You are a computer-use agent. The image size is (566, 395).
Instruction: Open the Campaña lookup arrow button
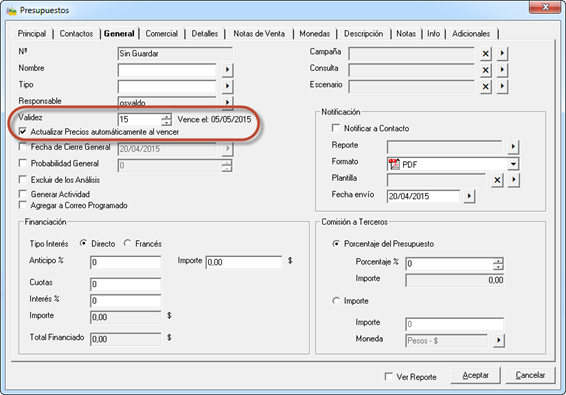pos(502,54)
